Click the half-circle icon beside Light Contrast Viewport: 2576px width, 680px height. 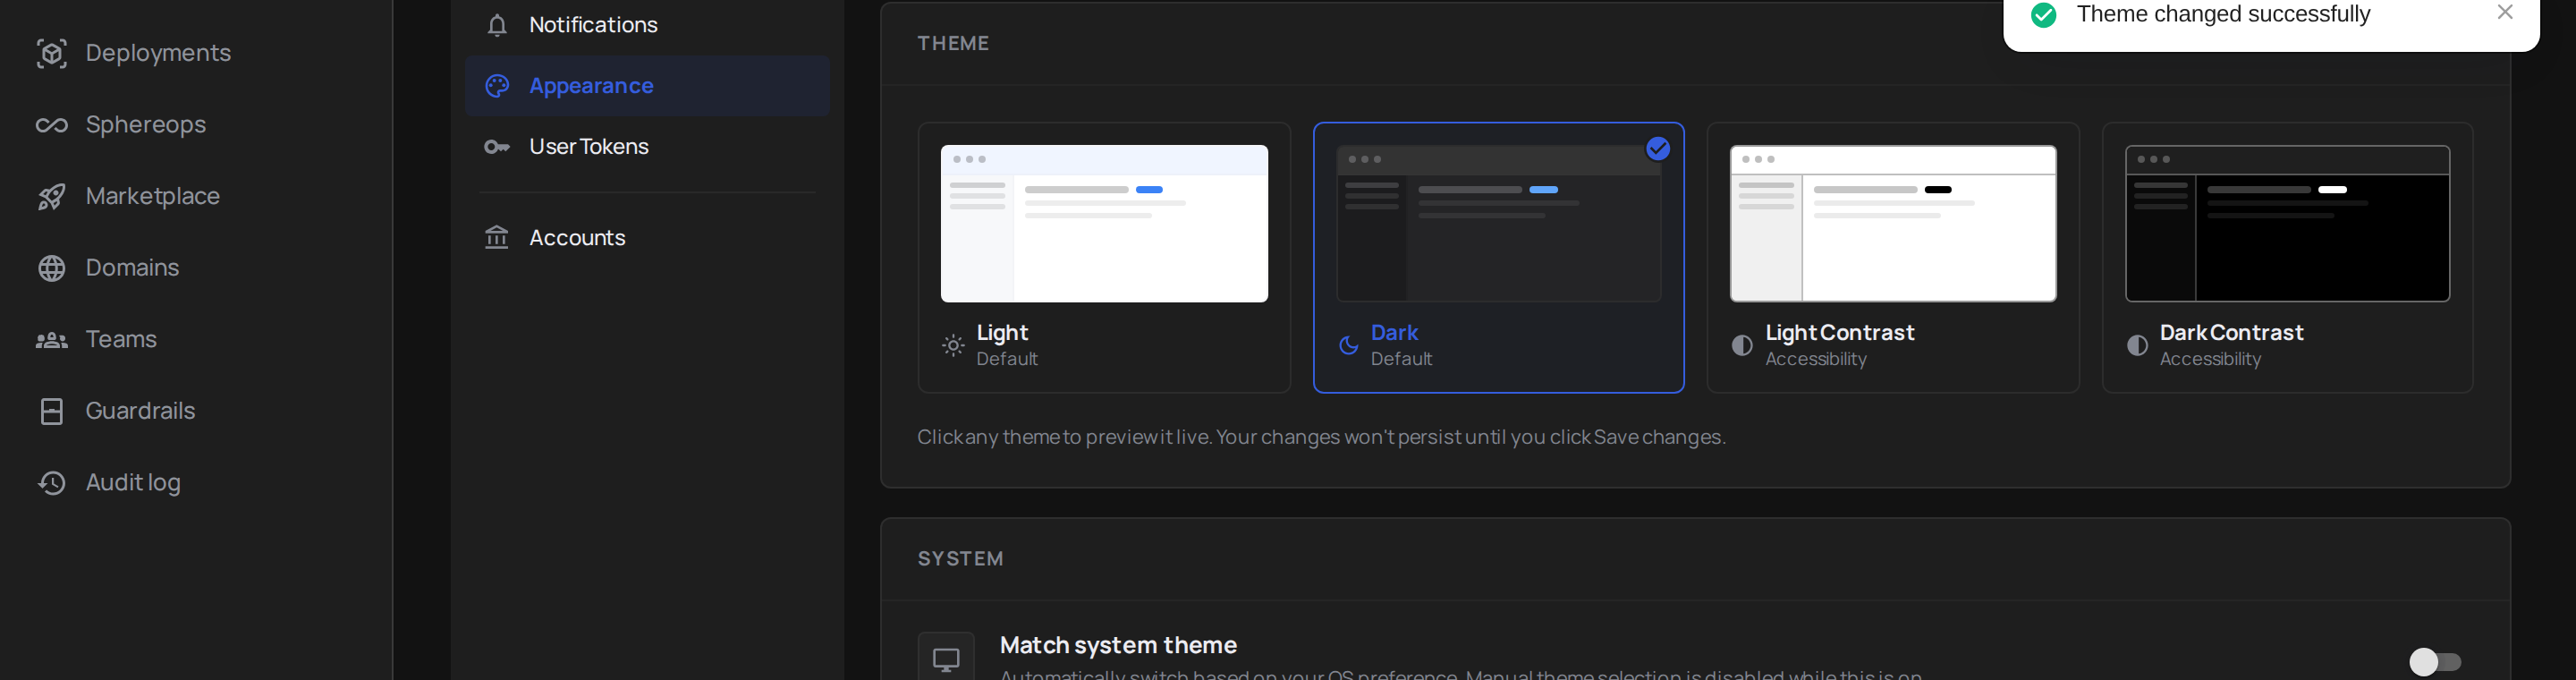point(1742,345)
